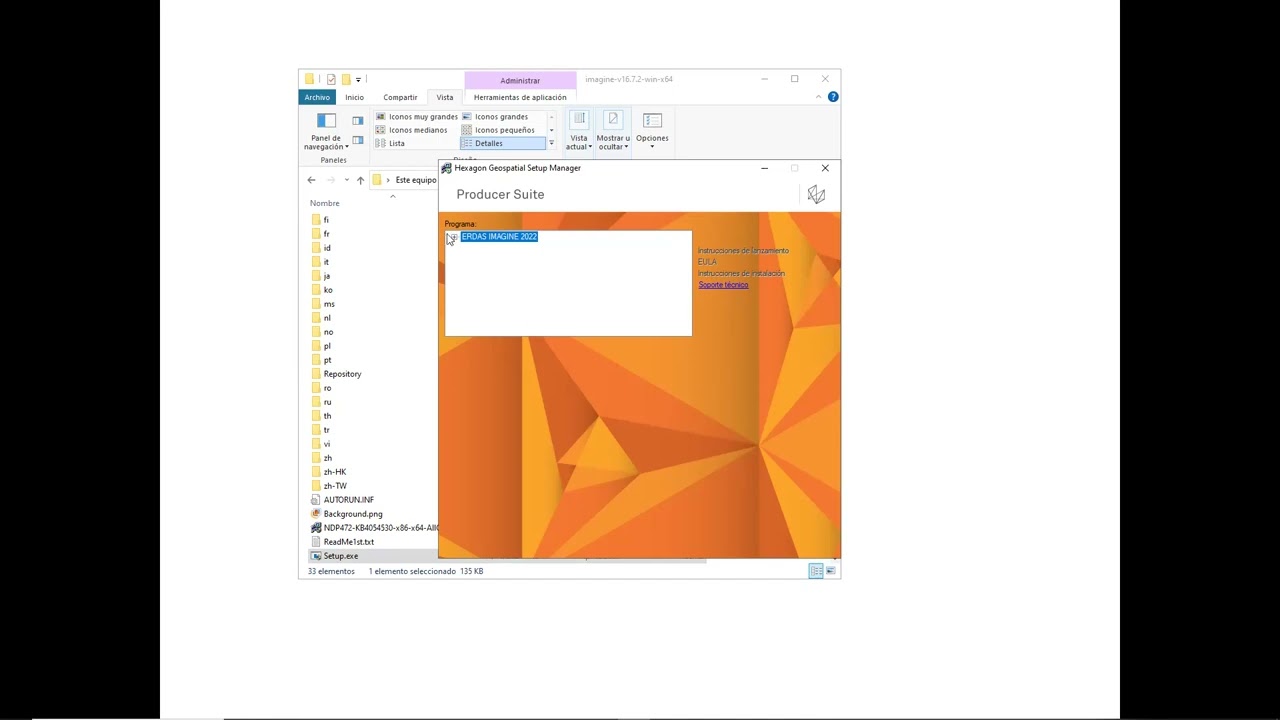1280x720 pixels.
Task: Select the Background.png file
Action: tap(346, 514)
